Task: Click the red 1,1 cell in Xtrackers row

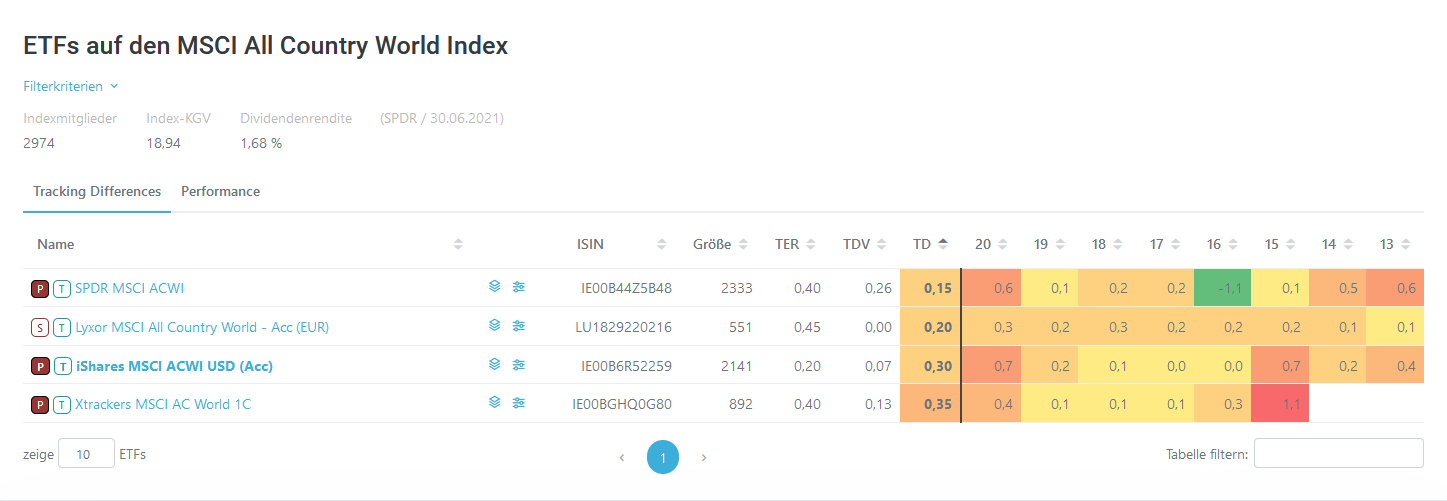Action: click(1280, 404)
